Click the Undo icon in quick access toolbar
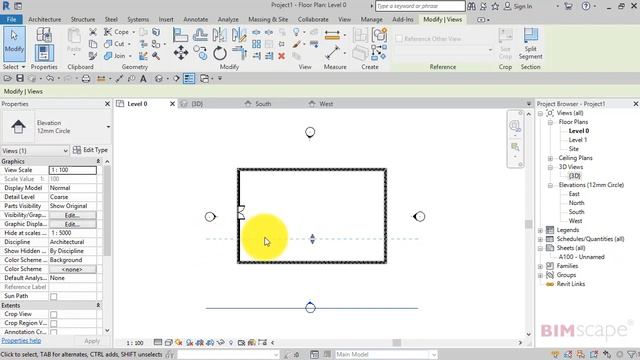 pos(50,78)
